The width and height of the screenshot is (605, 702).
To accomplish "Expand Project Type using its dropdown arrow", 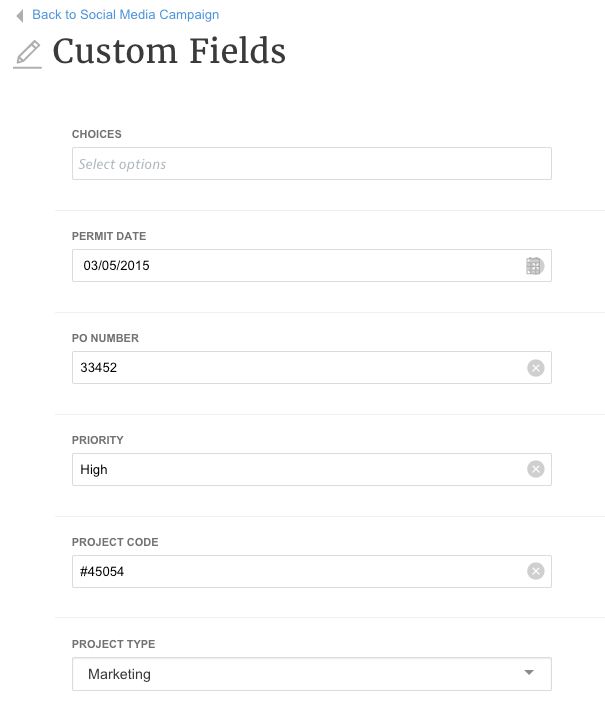I will coord(530,673).
